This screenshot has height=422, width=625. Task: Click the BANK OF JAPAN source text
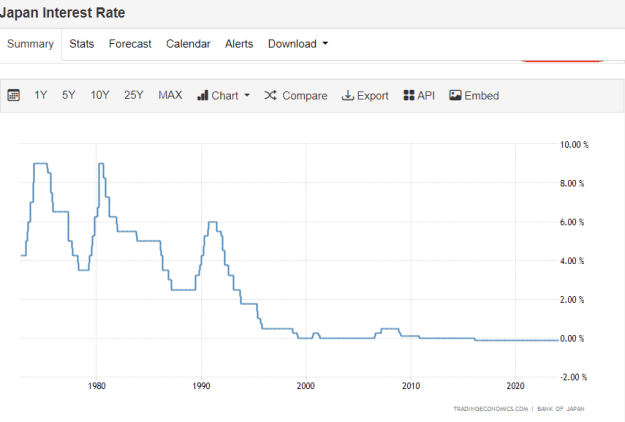(561, 409)
